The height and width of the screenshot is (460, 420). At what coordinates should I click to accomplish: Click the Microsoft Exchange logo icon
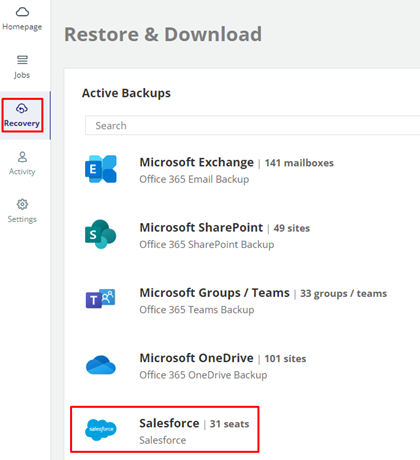coord(101,169)
